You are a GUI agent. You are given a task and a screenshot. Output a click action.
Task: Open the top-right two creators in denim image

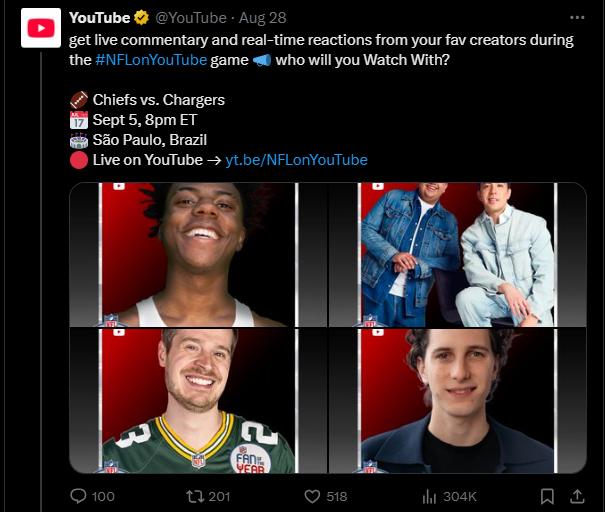click(458, 255)
